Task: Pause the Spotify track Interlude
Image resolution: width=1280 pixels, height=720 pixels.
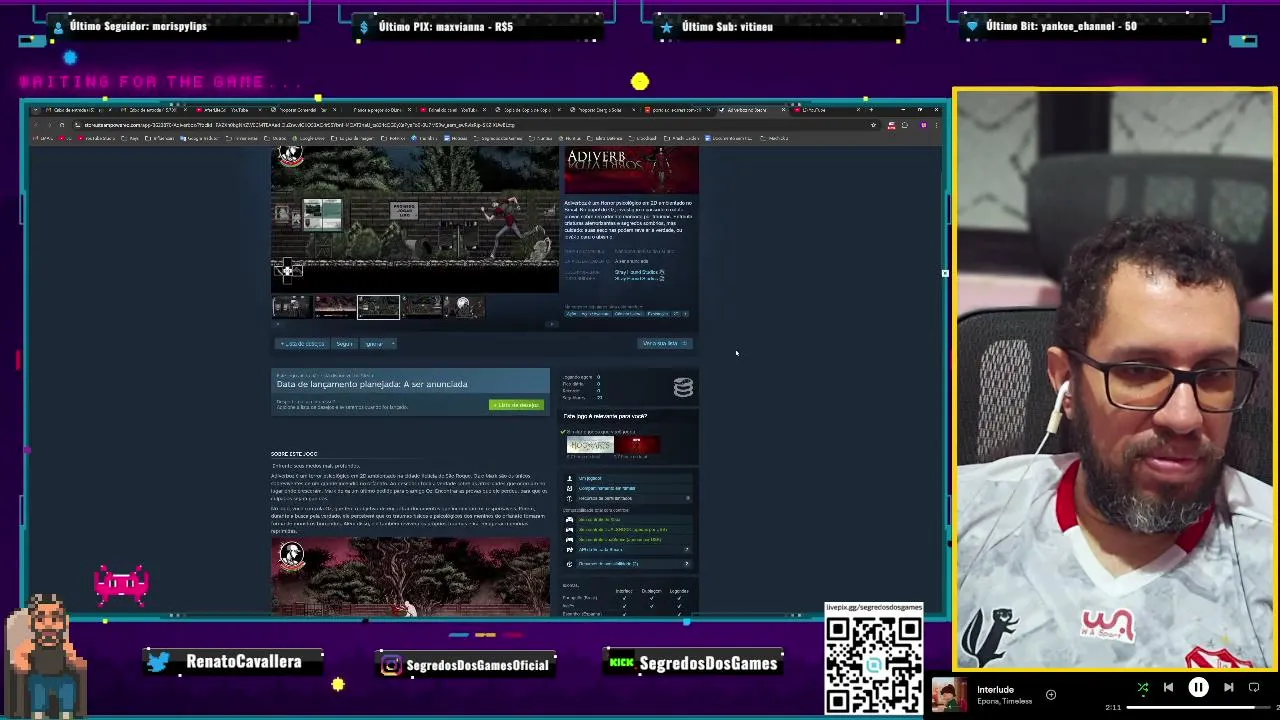Action: 1198,688
